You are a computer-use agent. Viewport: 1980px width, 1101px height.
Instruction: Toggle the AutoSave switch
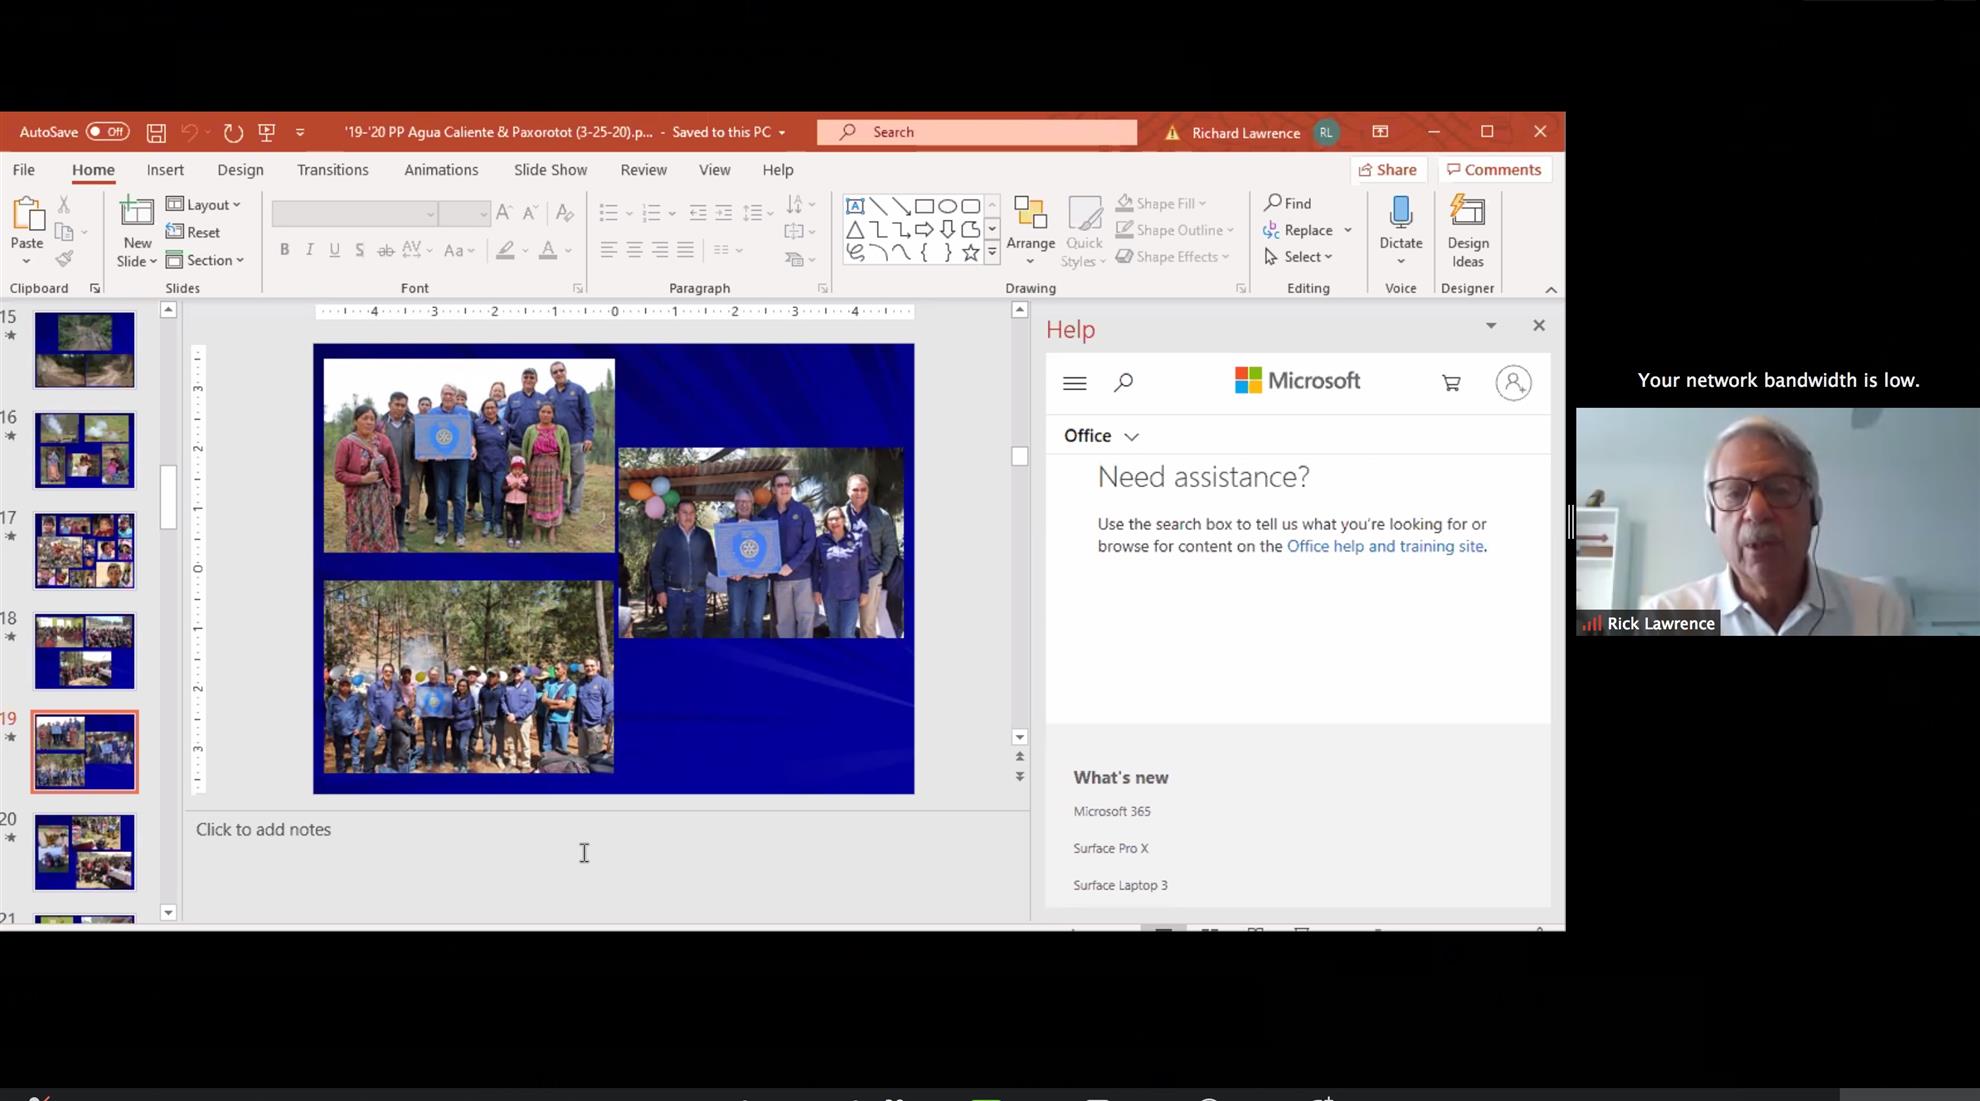tap(107, 132)
